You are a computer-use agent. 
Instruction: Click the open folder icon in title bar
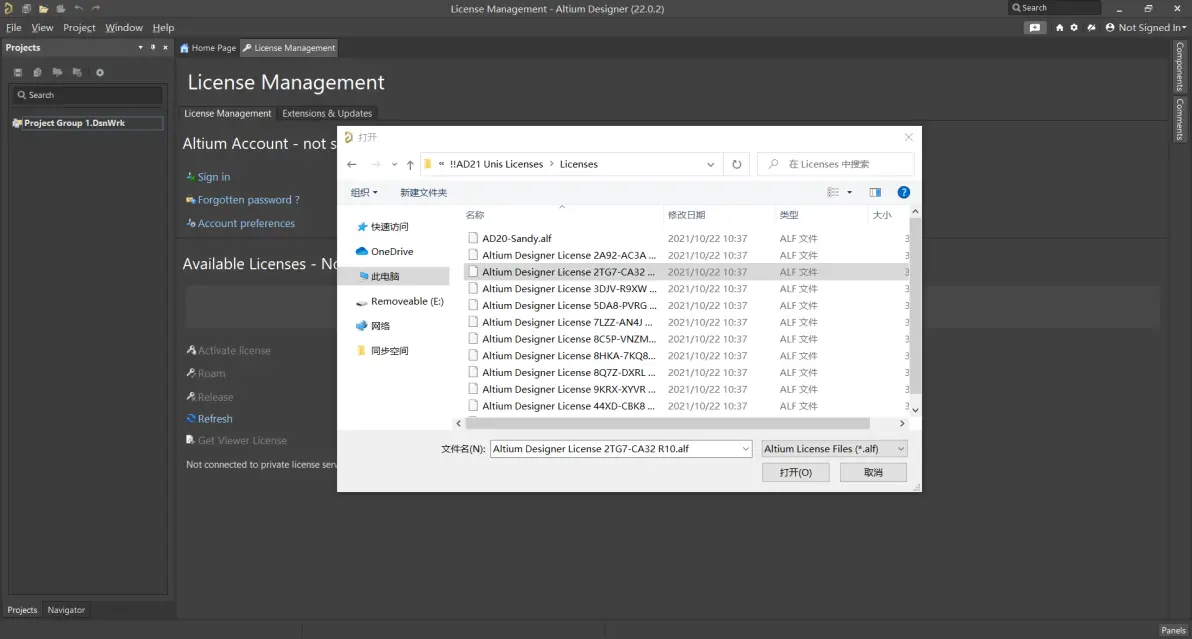(x=43, y=8)
